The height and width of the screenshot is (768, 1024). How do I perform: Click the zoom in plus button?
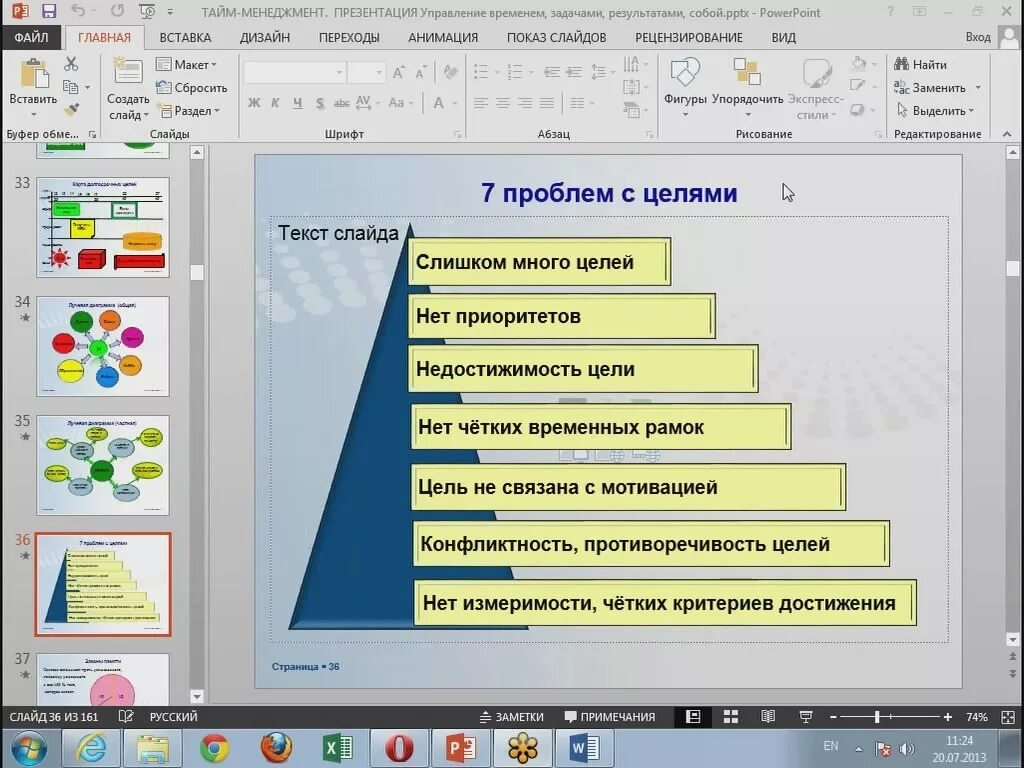948,716
